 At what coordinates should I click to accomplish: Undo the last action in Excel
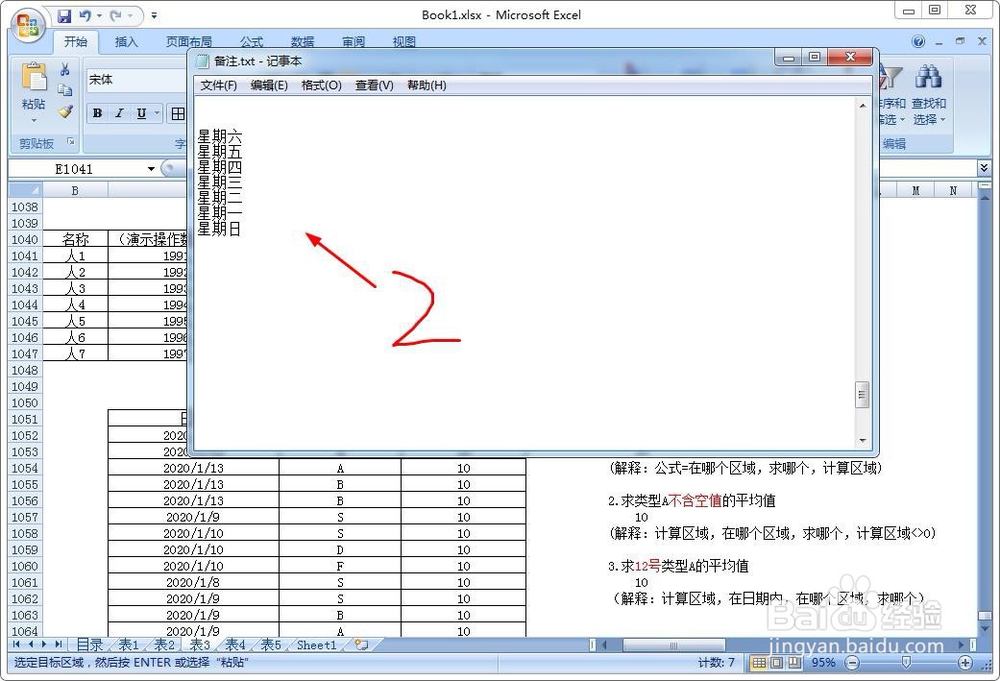85,15
